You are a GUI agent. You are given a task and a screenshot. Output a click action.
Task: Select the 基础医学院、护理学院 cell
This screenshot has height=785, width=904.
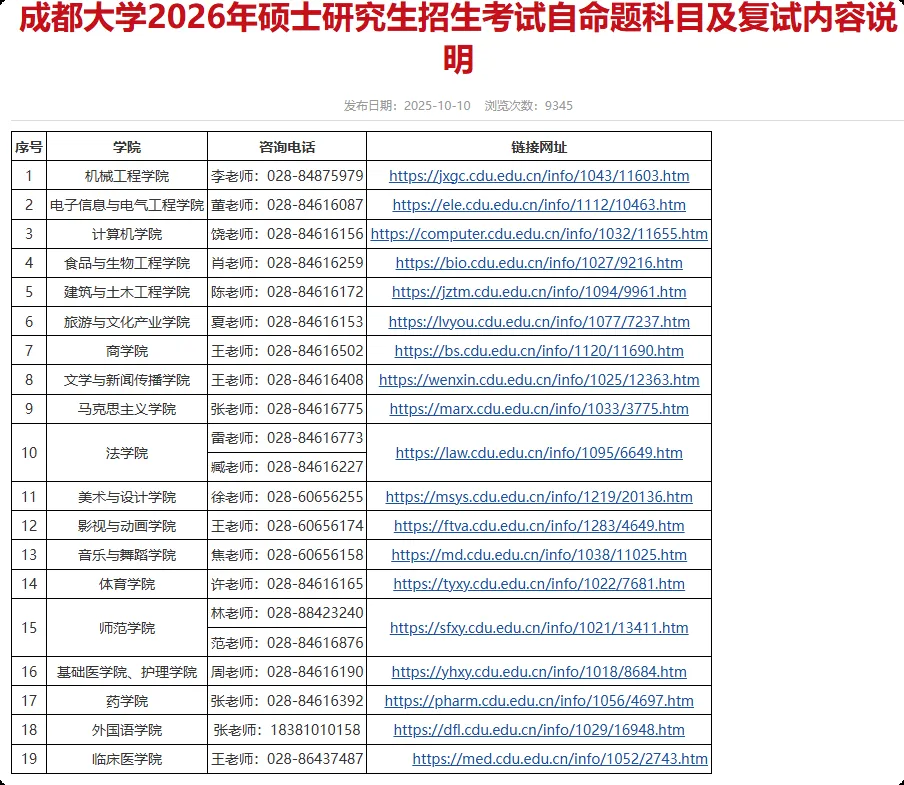[127, 672]
